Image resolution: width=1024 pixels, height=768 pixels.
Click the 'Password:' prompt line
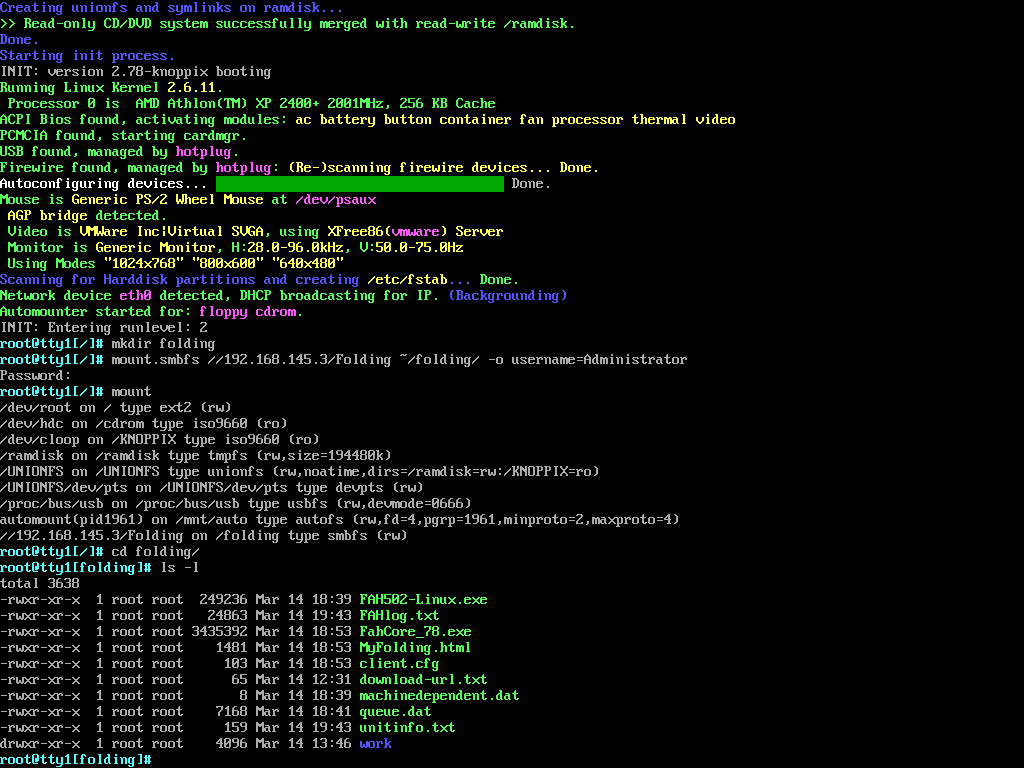[x=36, y=376]
